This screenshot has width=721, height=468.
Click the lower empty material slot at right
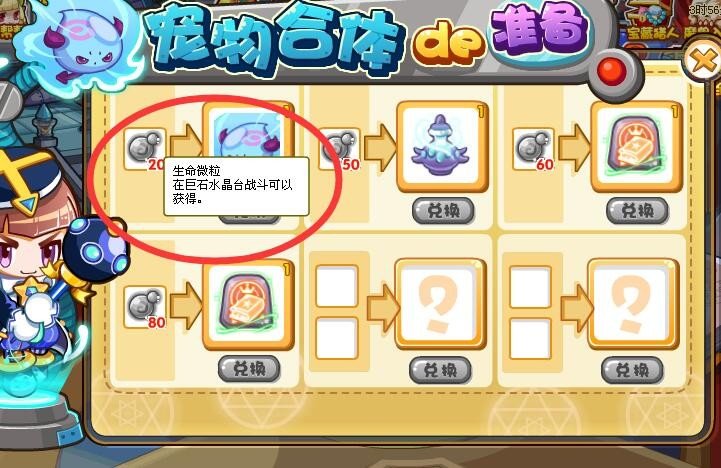click(x=530, y=338)
